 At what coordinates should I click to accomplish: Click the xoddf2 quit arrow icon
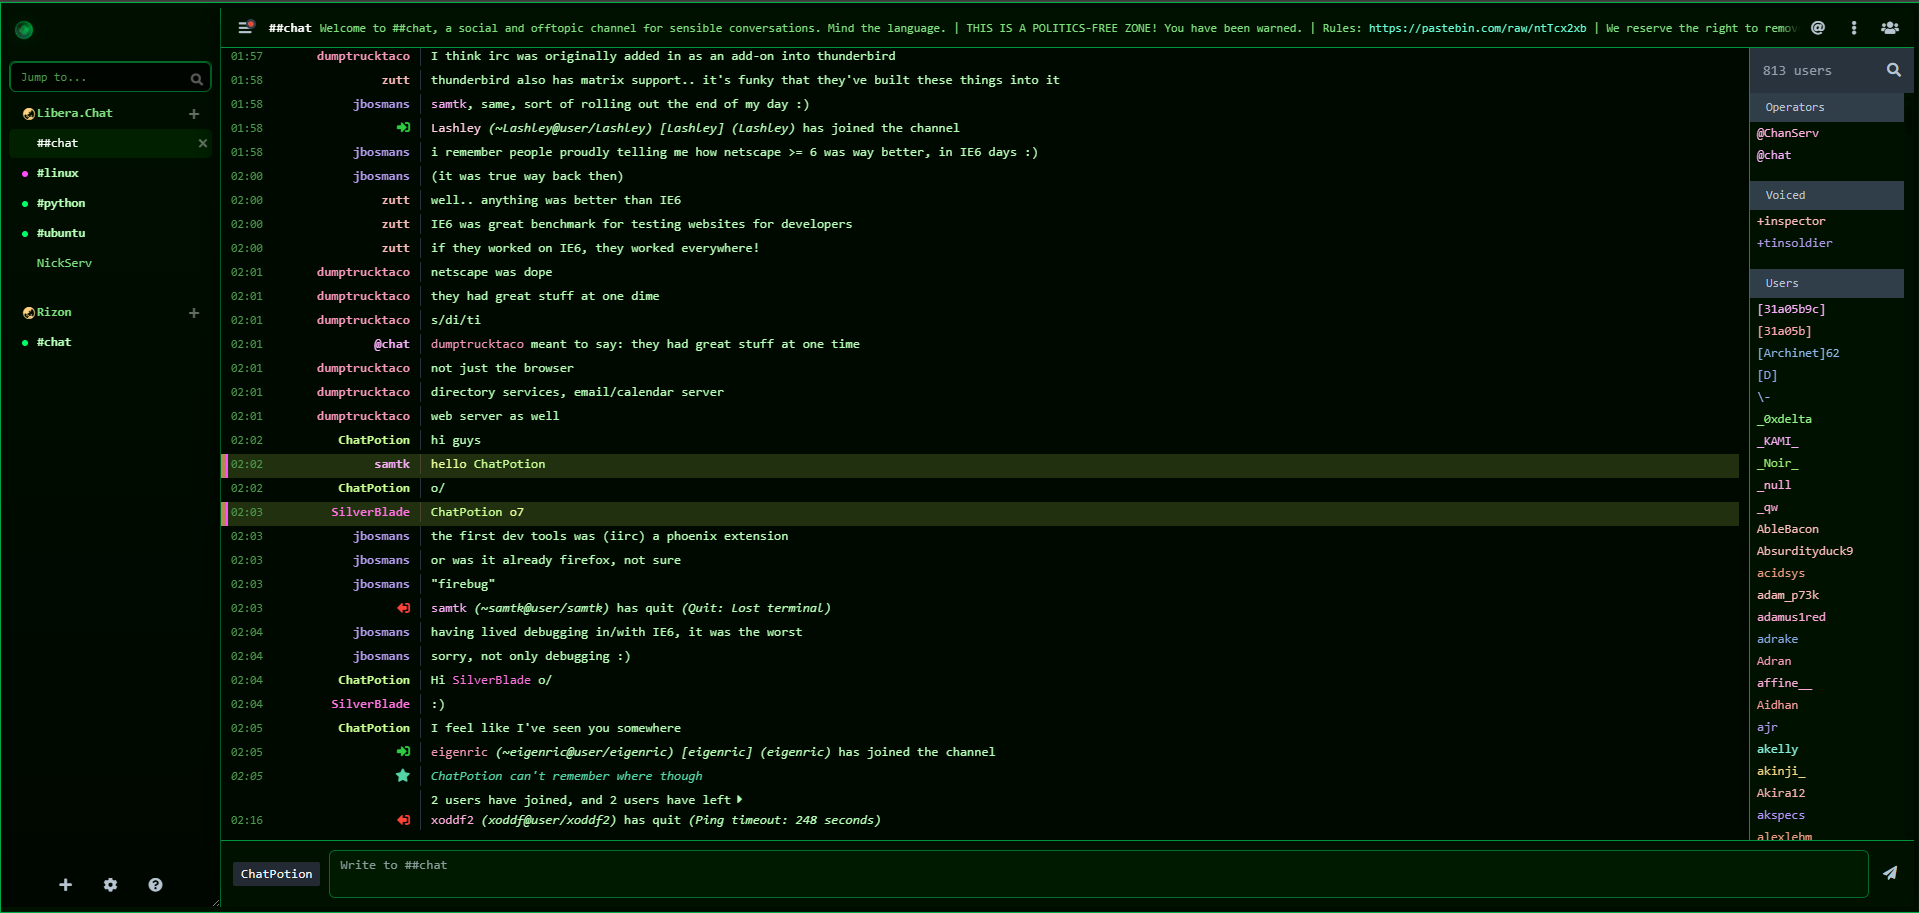click(403, 820)
